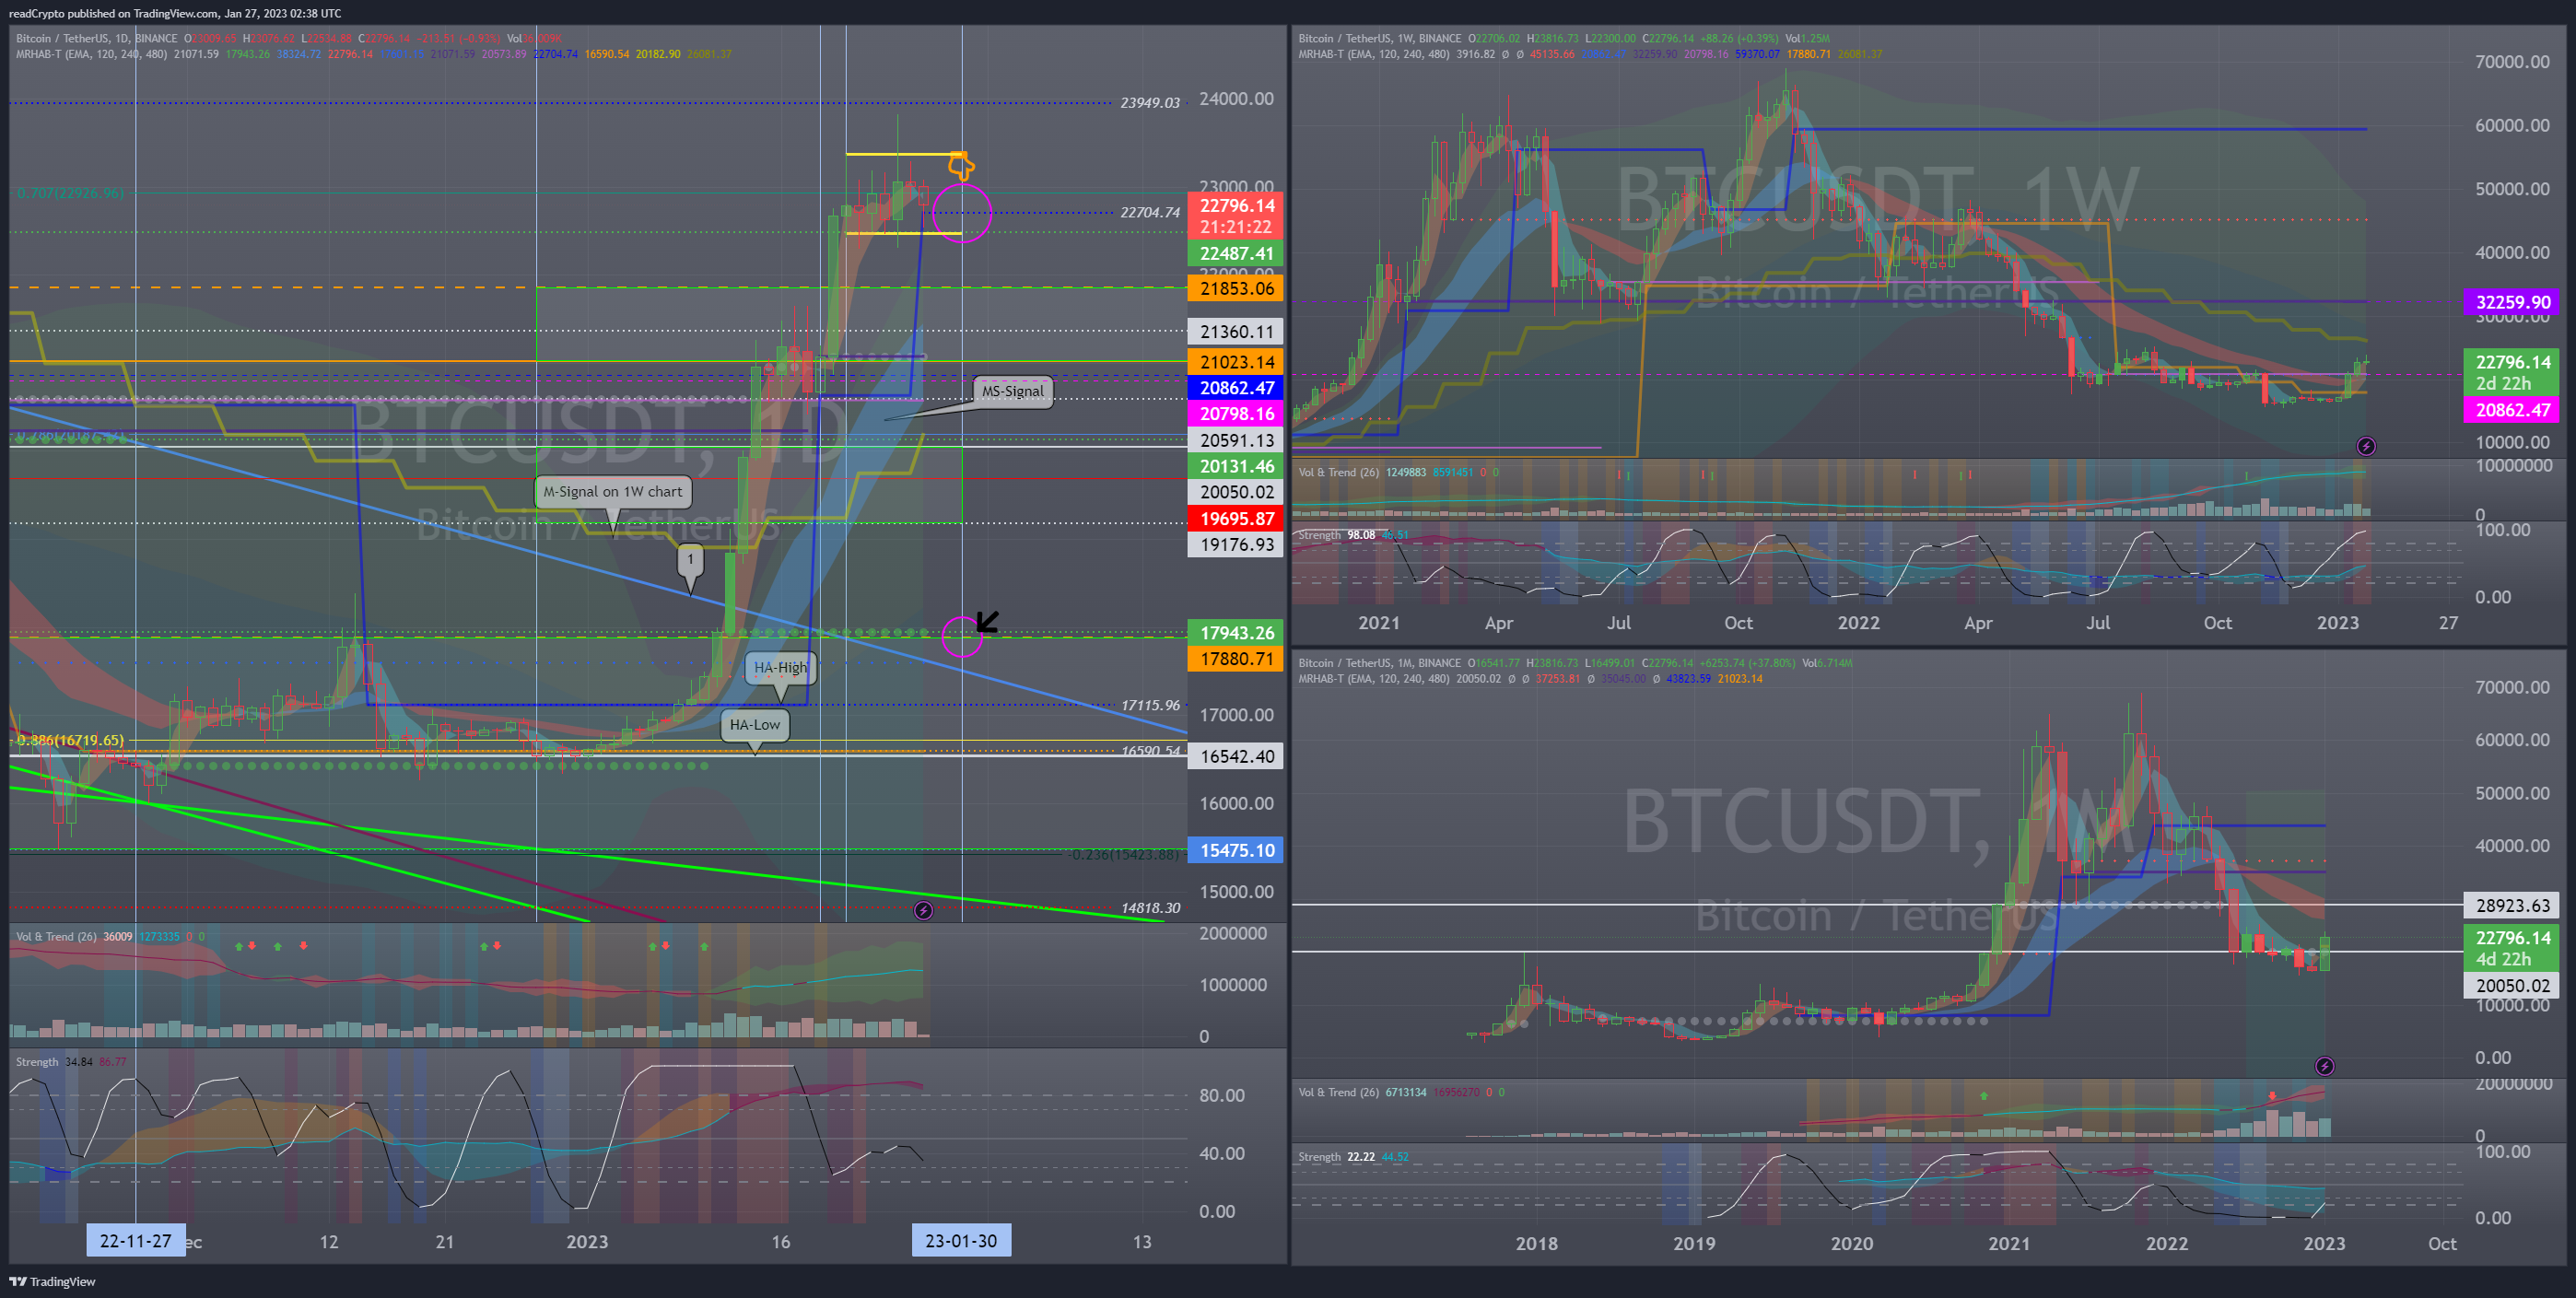Click 'readCrypto published on TradingView.com' header text
The image size is (2576, 1298).
pos(113,13)
